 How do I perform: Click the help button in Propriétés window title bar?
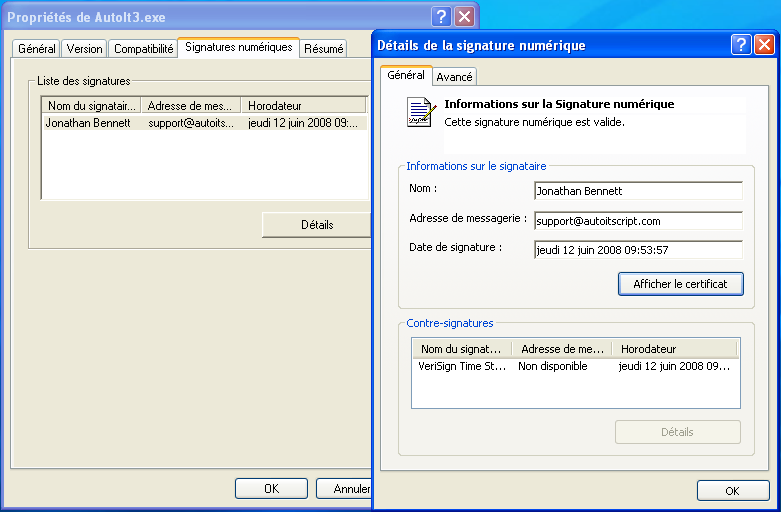click(441, 16)
